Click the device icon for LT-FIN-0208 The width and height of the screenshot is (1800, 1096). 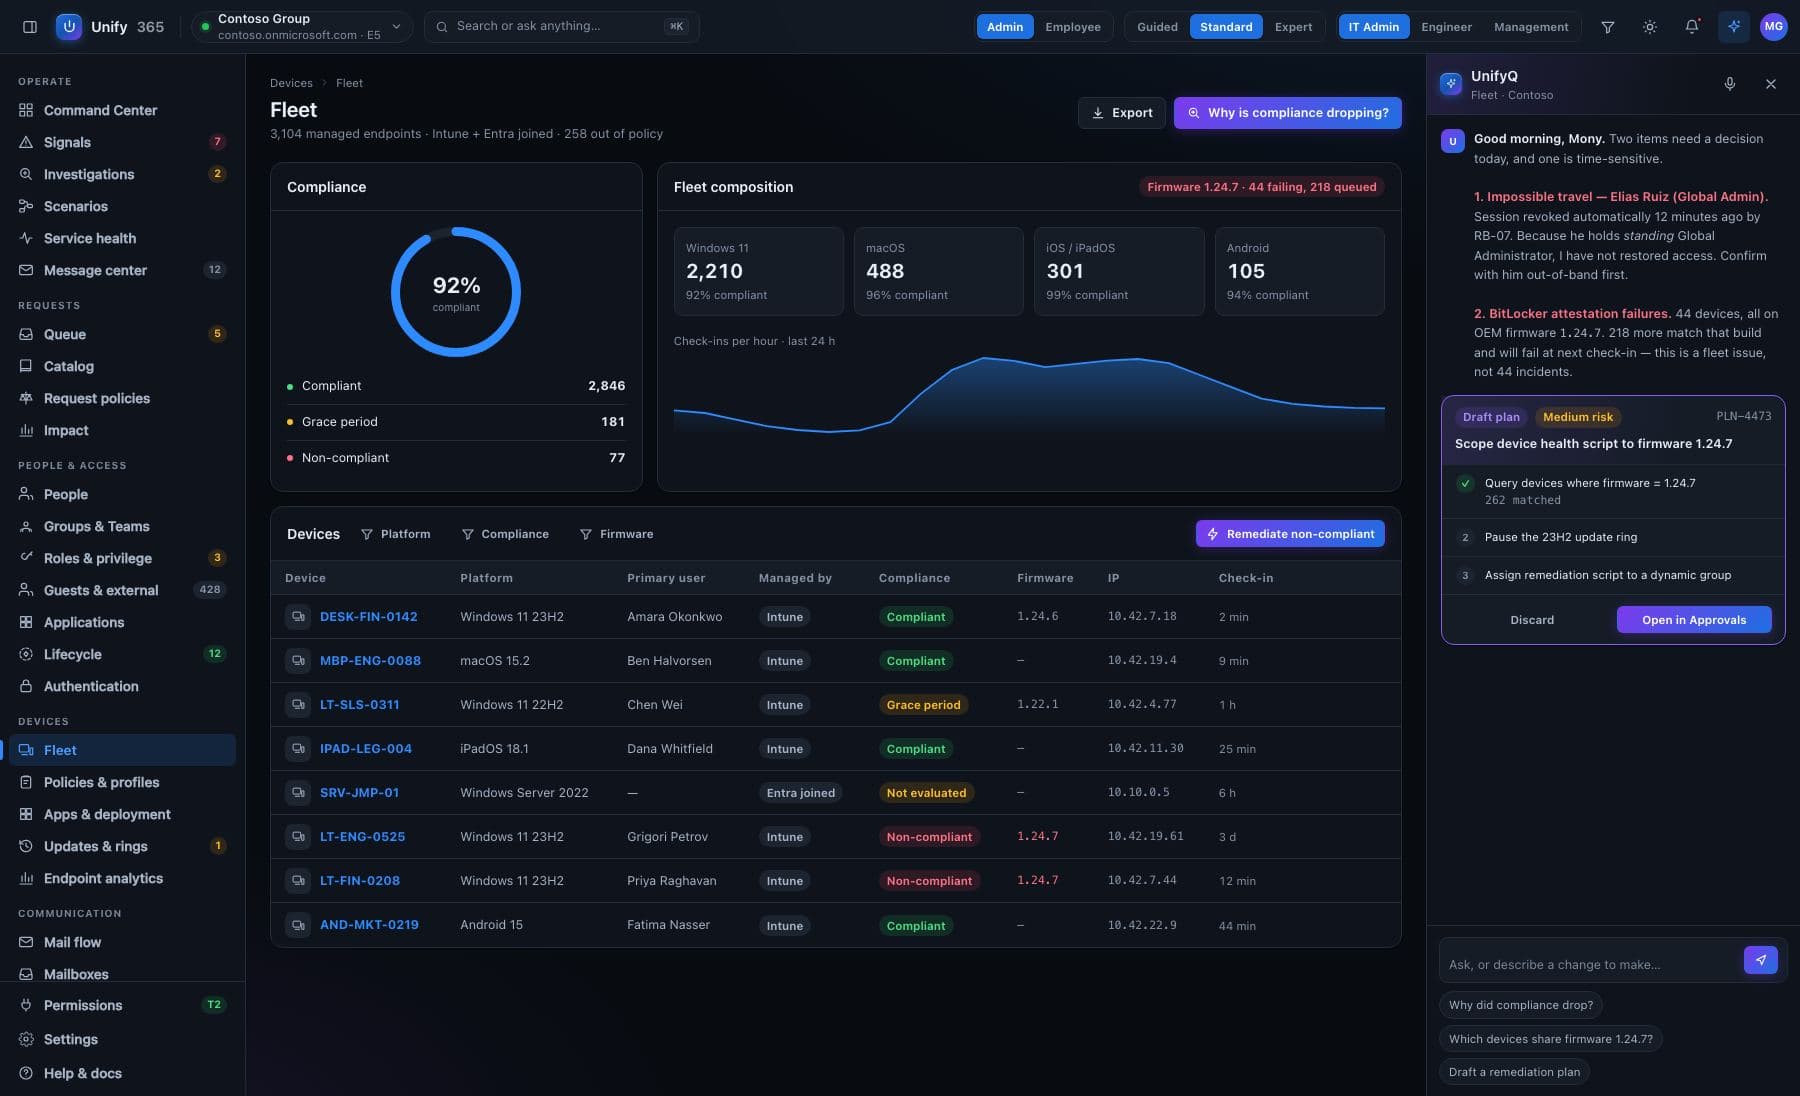[x=298, y=881]
